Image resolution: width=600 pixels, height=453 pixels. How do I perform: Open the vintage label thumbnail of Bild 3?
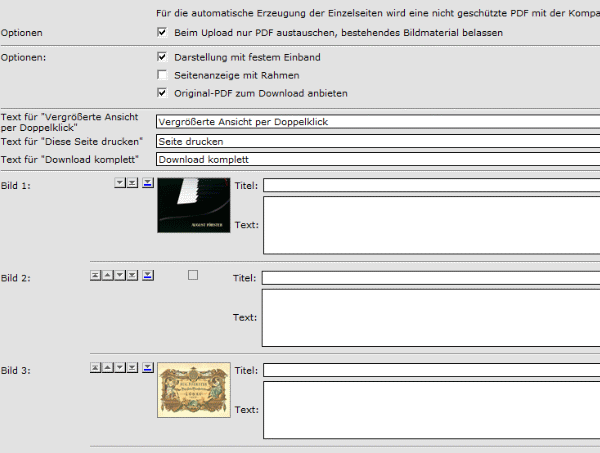(194, 390)
